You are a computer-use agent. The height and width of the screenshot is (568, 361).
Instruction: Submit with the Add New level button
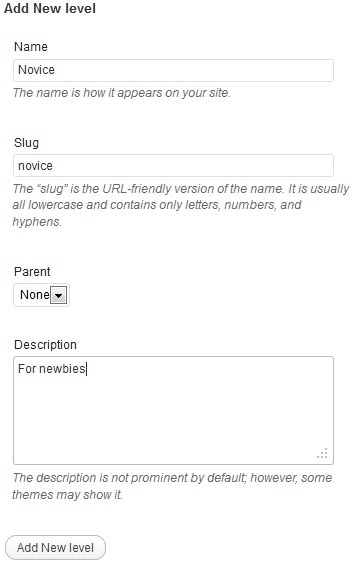(x=55, y=547)
